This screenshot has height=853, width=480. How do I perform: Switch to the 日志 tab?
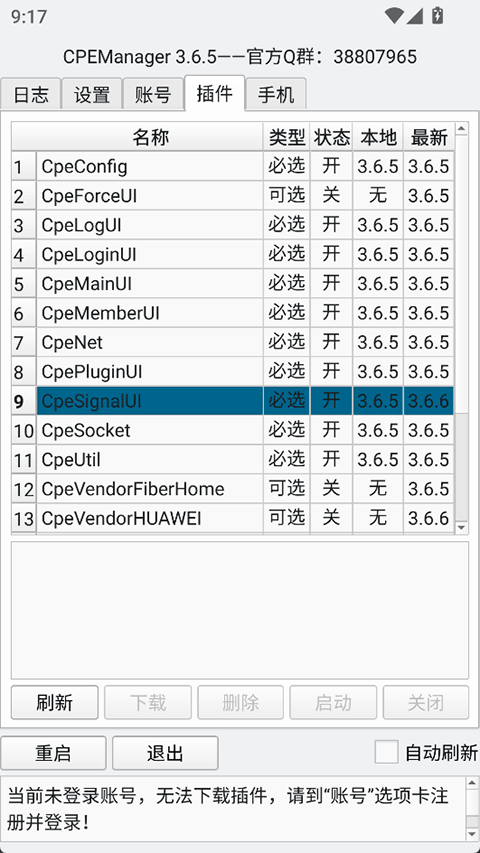[x=30, y=94]
